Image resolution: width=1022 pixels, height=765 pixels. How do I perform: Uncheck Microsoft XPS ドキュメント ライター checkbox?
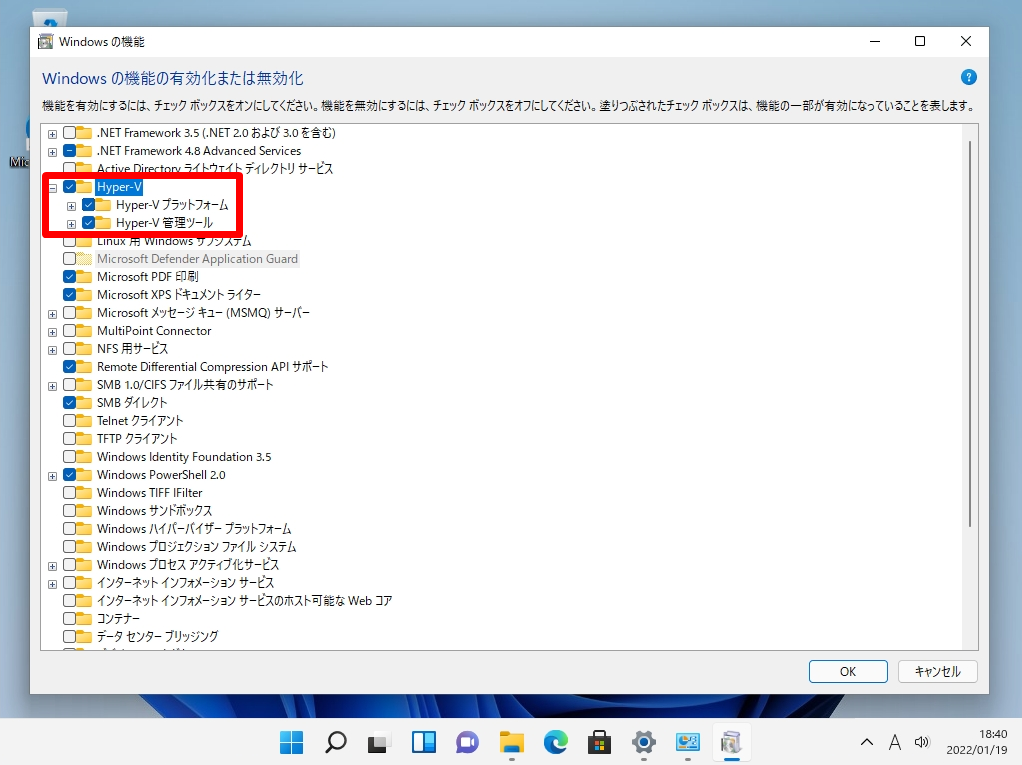[x=69, y=295]
